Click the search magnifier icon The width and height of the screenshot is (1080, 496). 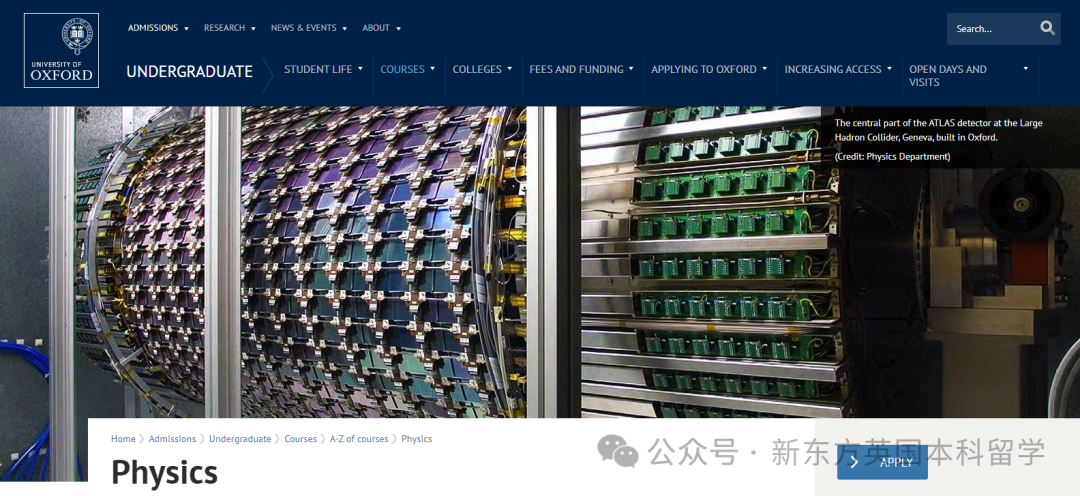[x=1048, y=28]
